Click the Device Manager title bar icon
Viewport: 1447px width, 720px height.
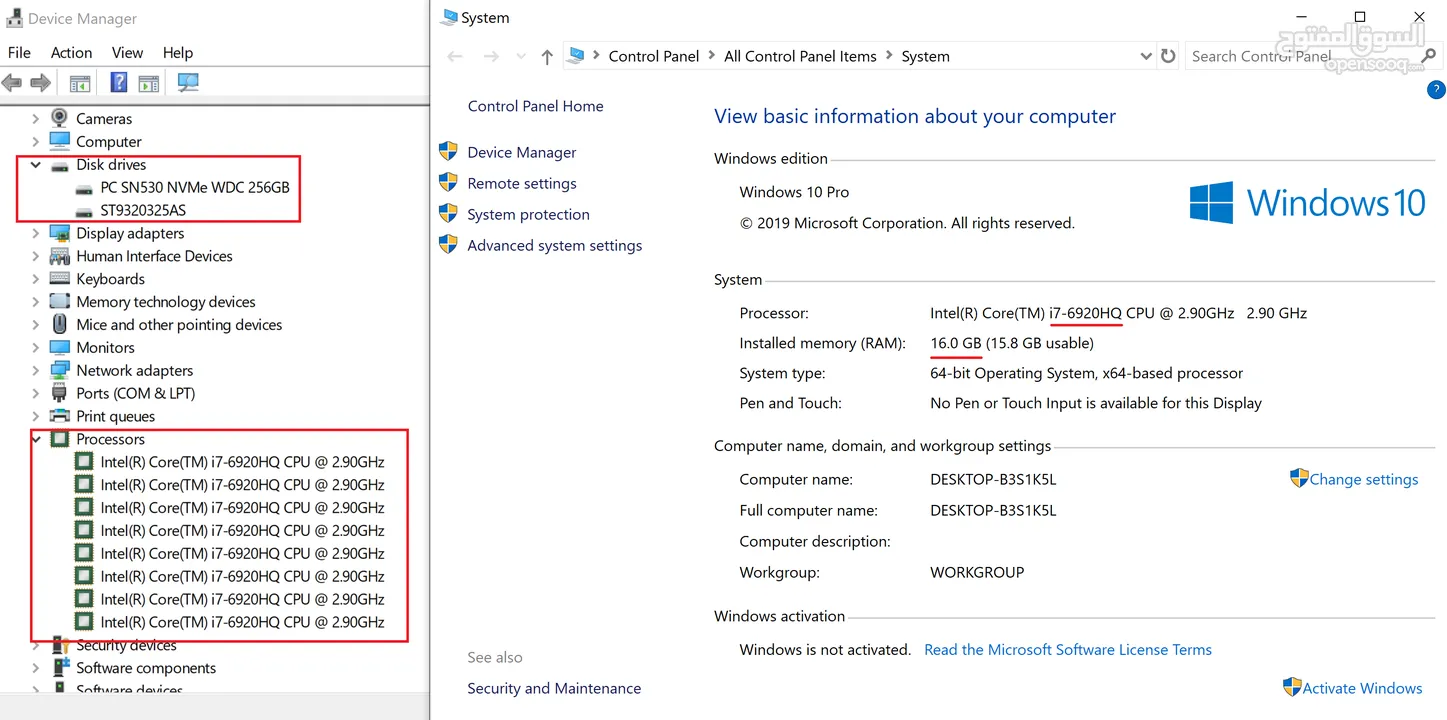[13, 18]
